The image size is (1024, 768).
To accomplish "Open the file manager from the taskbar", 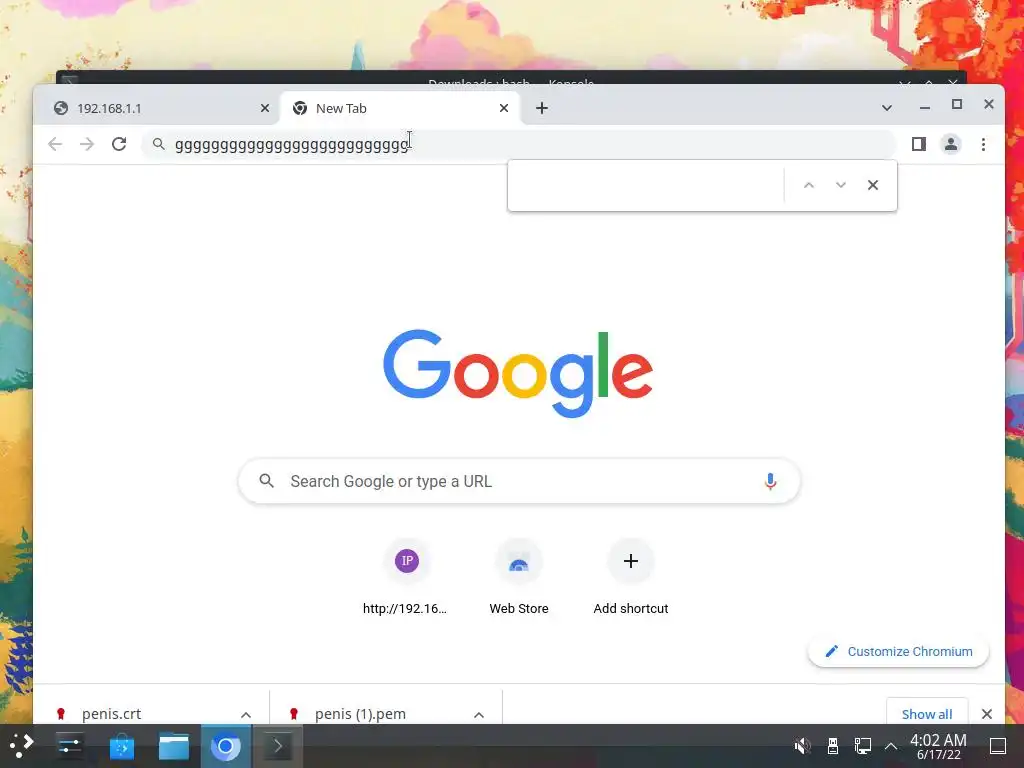I will pos(174,746).
